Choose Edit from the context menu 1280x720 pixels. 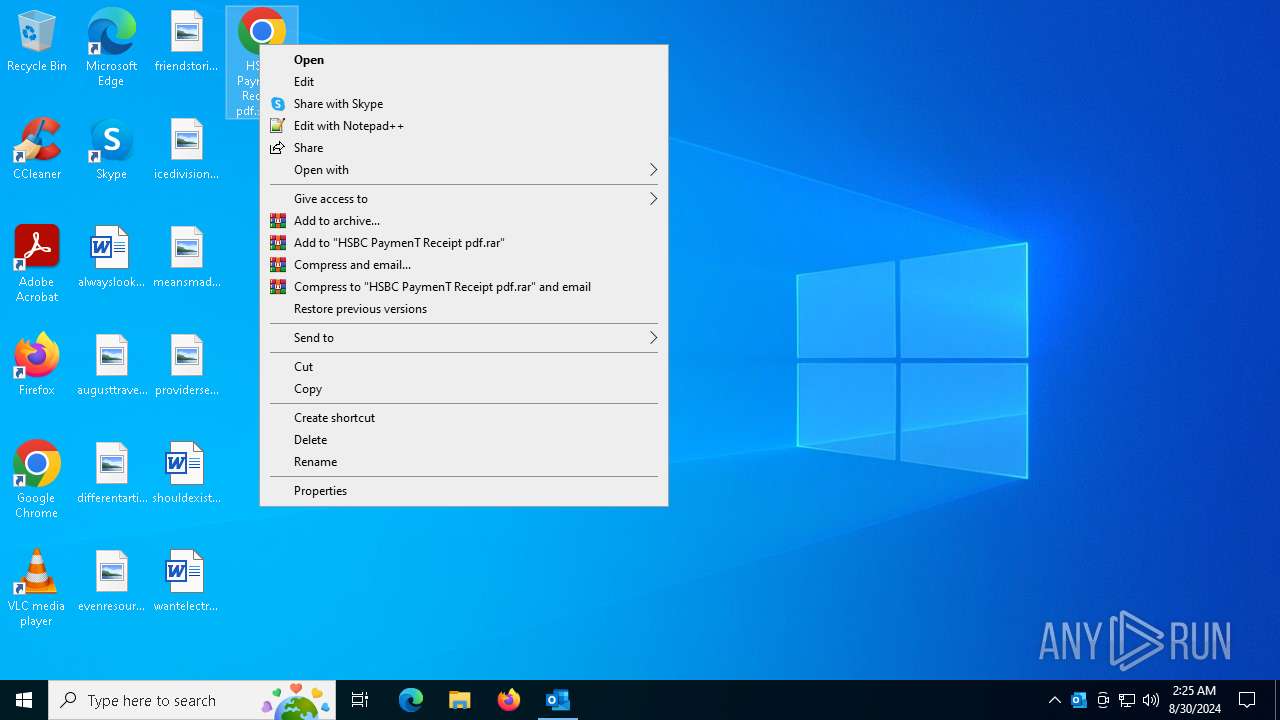[464, 82]
